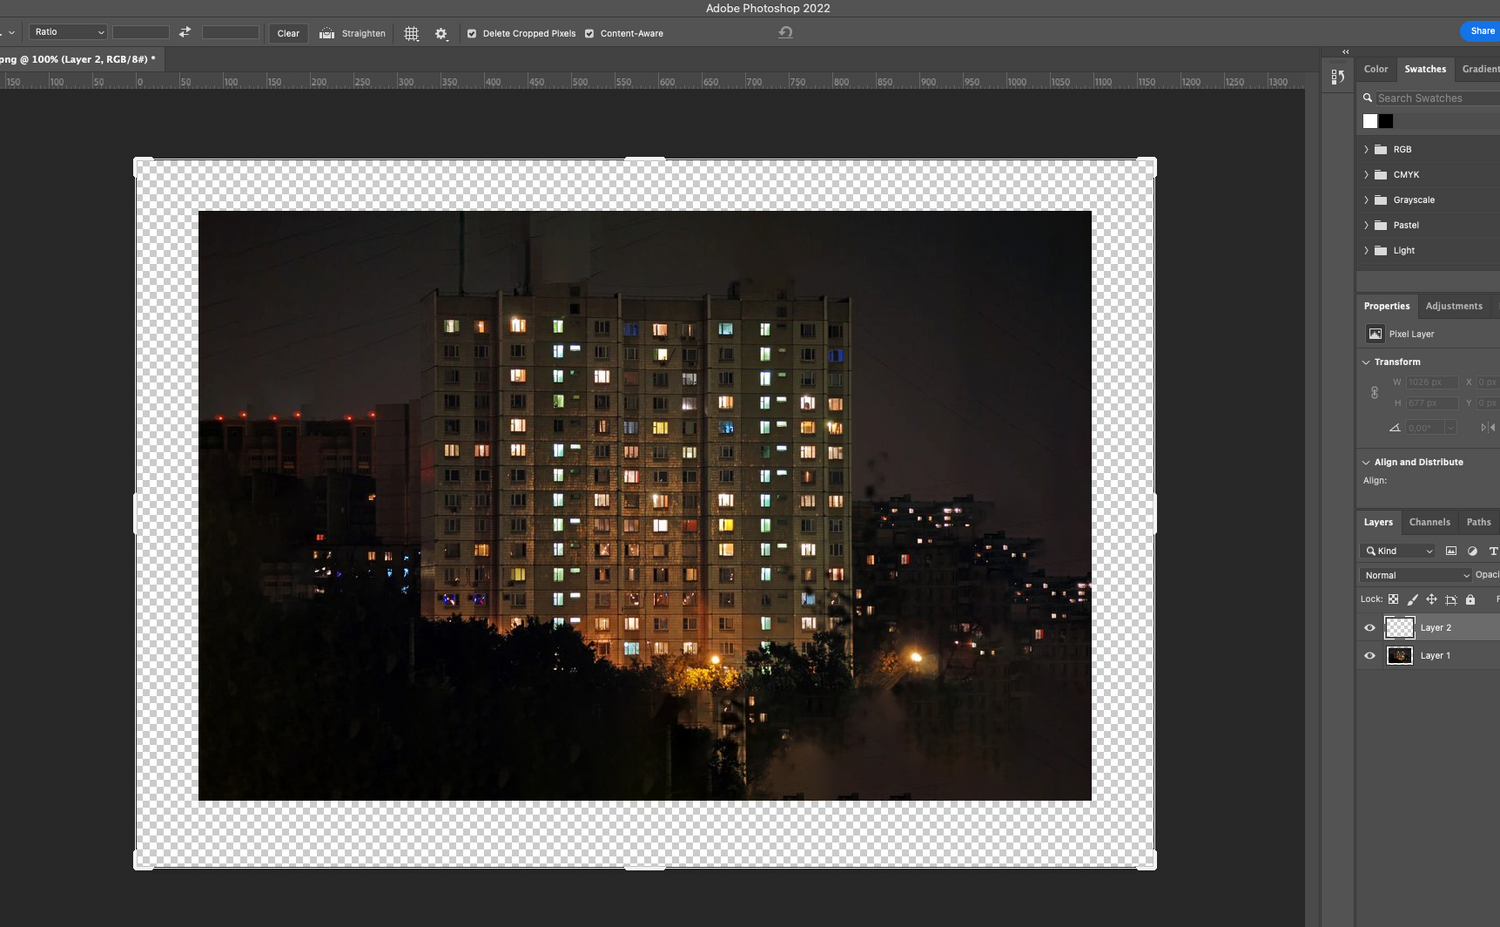Lock layer position with move icon
Image resolution: width=1500 pixels, height=927 pixels.
click(x=1431, y=599)
